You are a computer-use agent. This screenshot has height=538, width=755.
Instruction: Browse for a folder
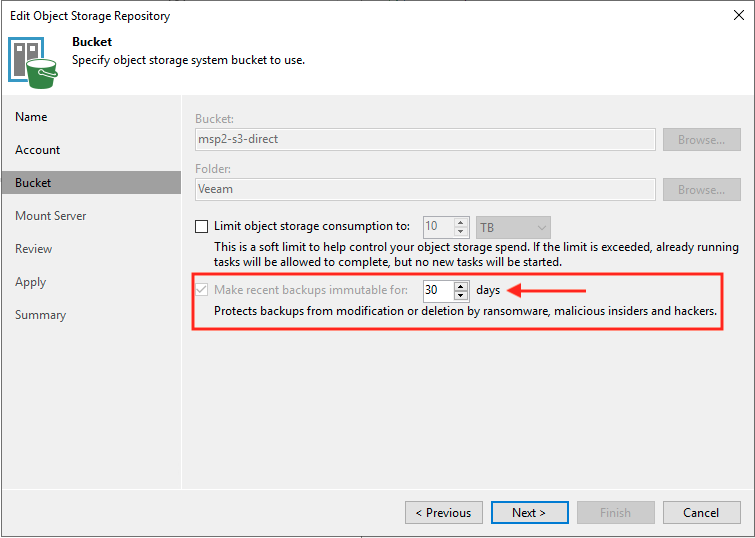702,190
